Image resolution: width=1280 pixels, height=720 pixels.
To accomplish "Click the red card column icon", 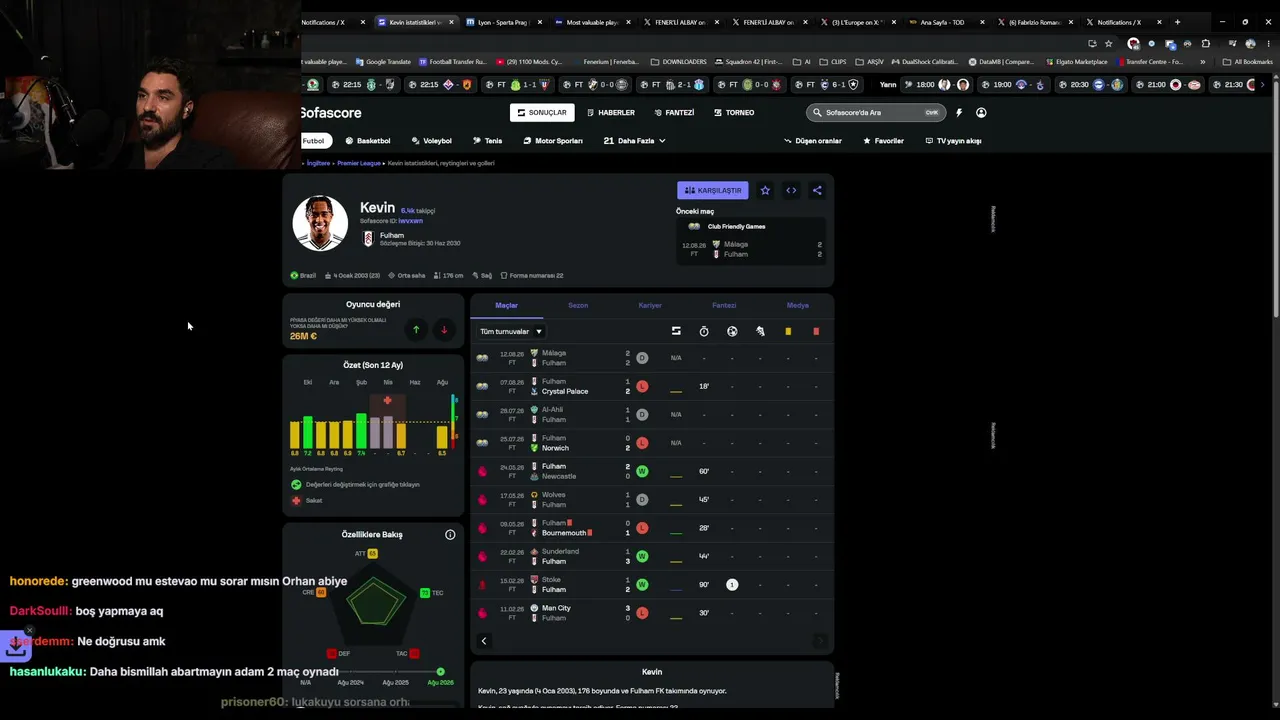I will pos(816,331).
